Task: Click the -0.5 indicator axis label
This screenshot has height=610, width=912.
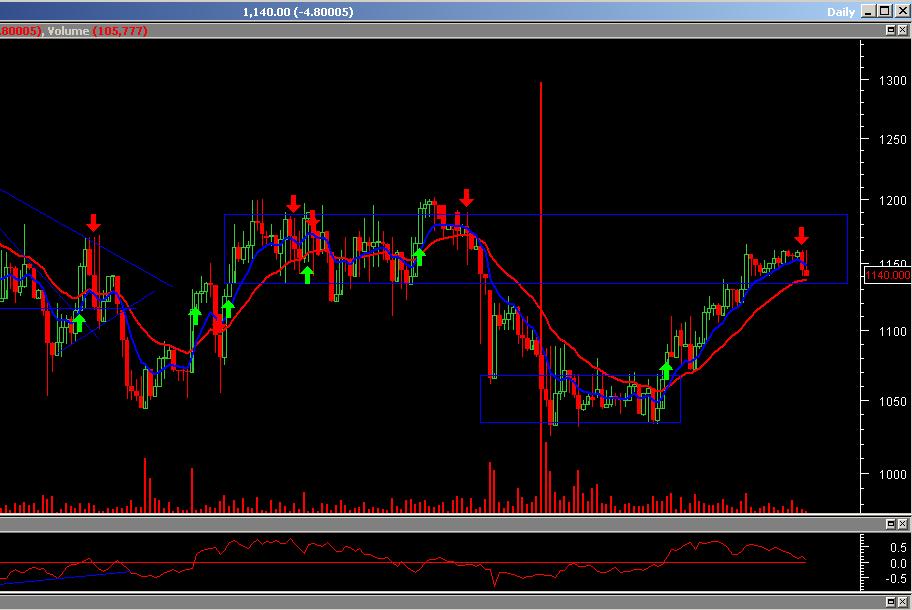Action: 896,579
